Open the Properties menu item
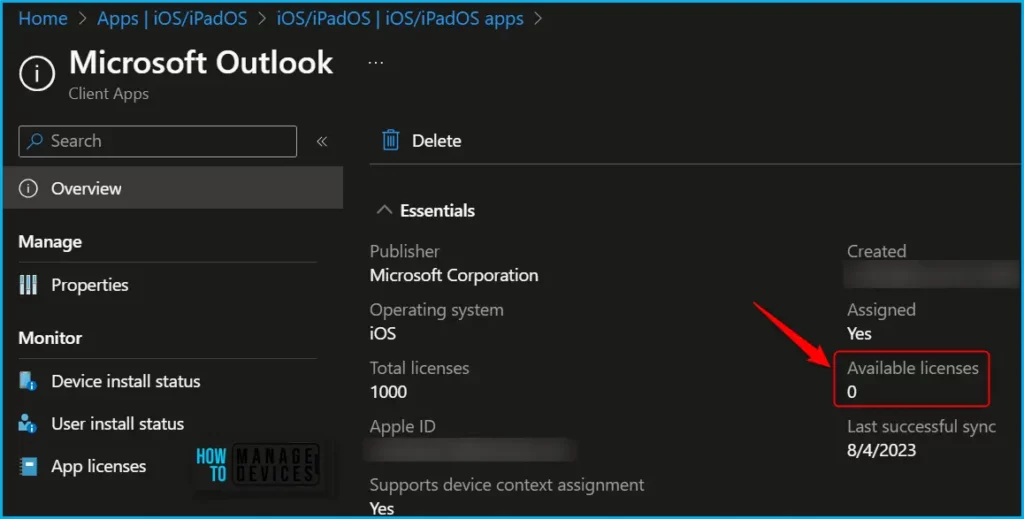 [90, 285]
